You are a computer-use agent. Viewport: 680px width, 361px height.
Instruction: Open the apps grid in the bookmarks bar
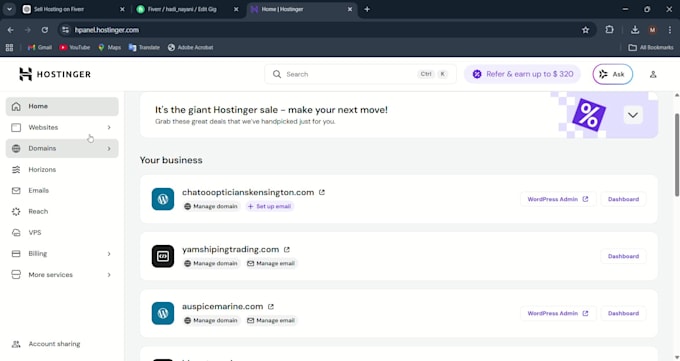(x=9, y=48)
